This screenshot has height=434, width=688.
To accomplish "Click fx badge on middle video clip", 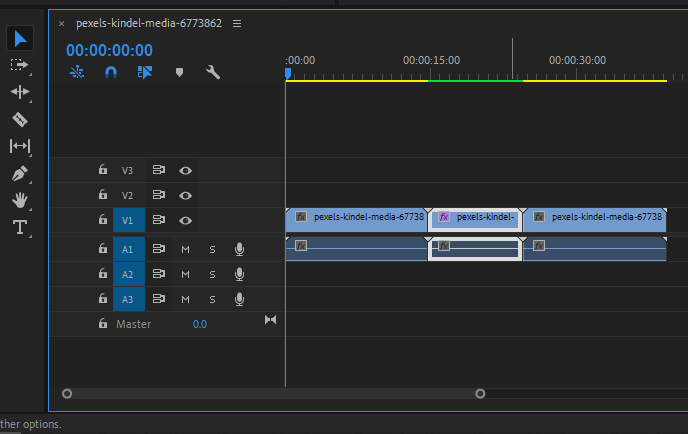I will click(x=444, y=217).
